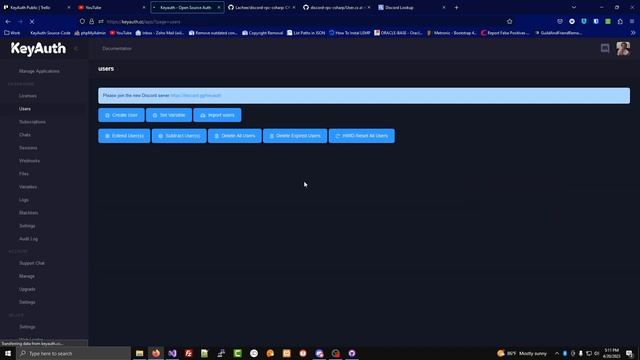The width and height of the screenshot is (640, 360).
Task: Click the taskbar clock
Action: click(611, 353)
